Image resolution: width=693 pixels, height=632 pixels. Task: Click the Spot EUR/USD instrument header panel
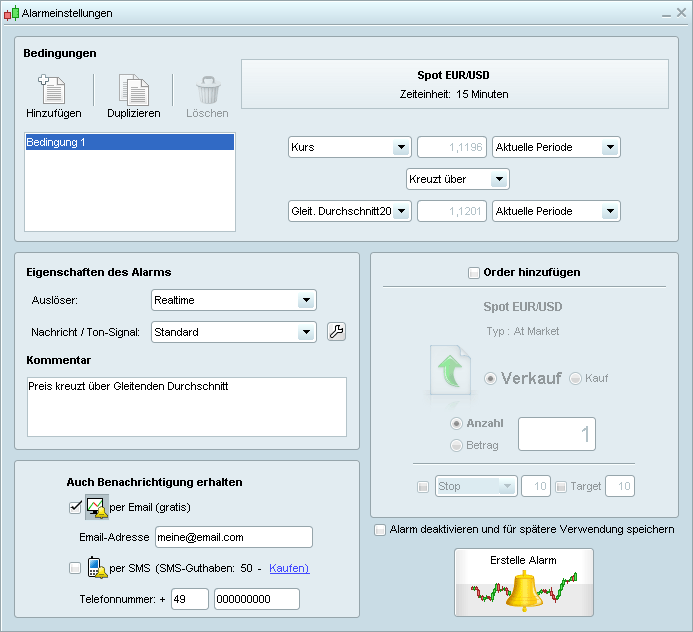[455, 84]
